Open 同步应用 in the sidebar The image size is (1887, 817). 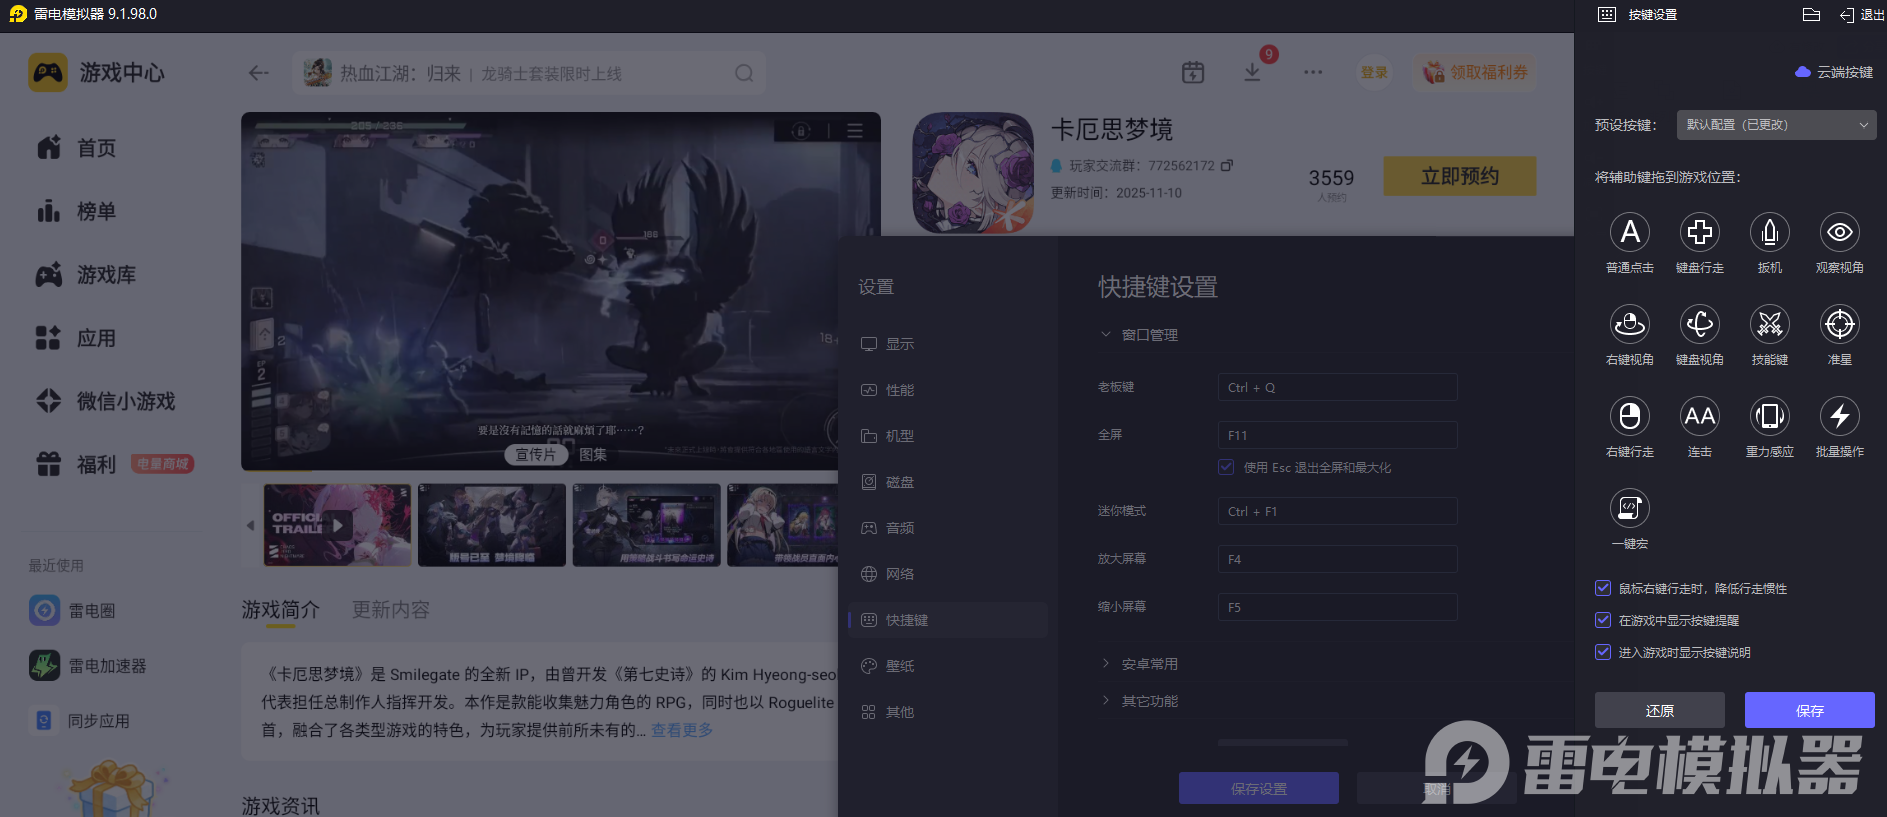(x=82, y=720)
